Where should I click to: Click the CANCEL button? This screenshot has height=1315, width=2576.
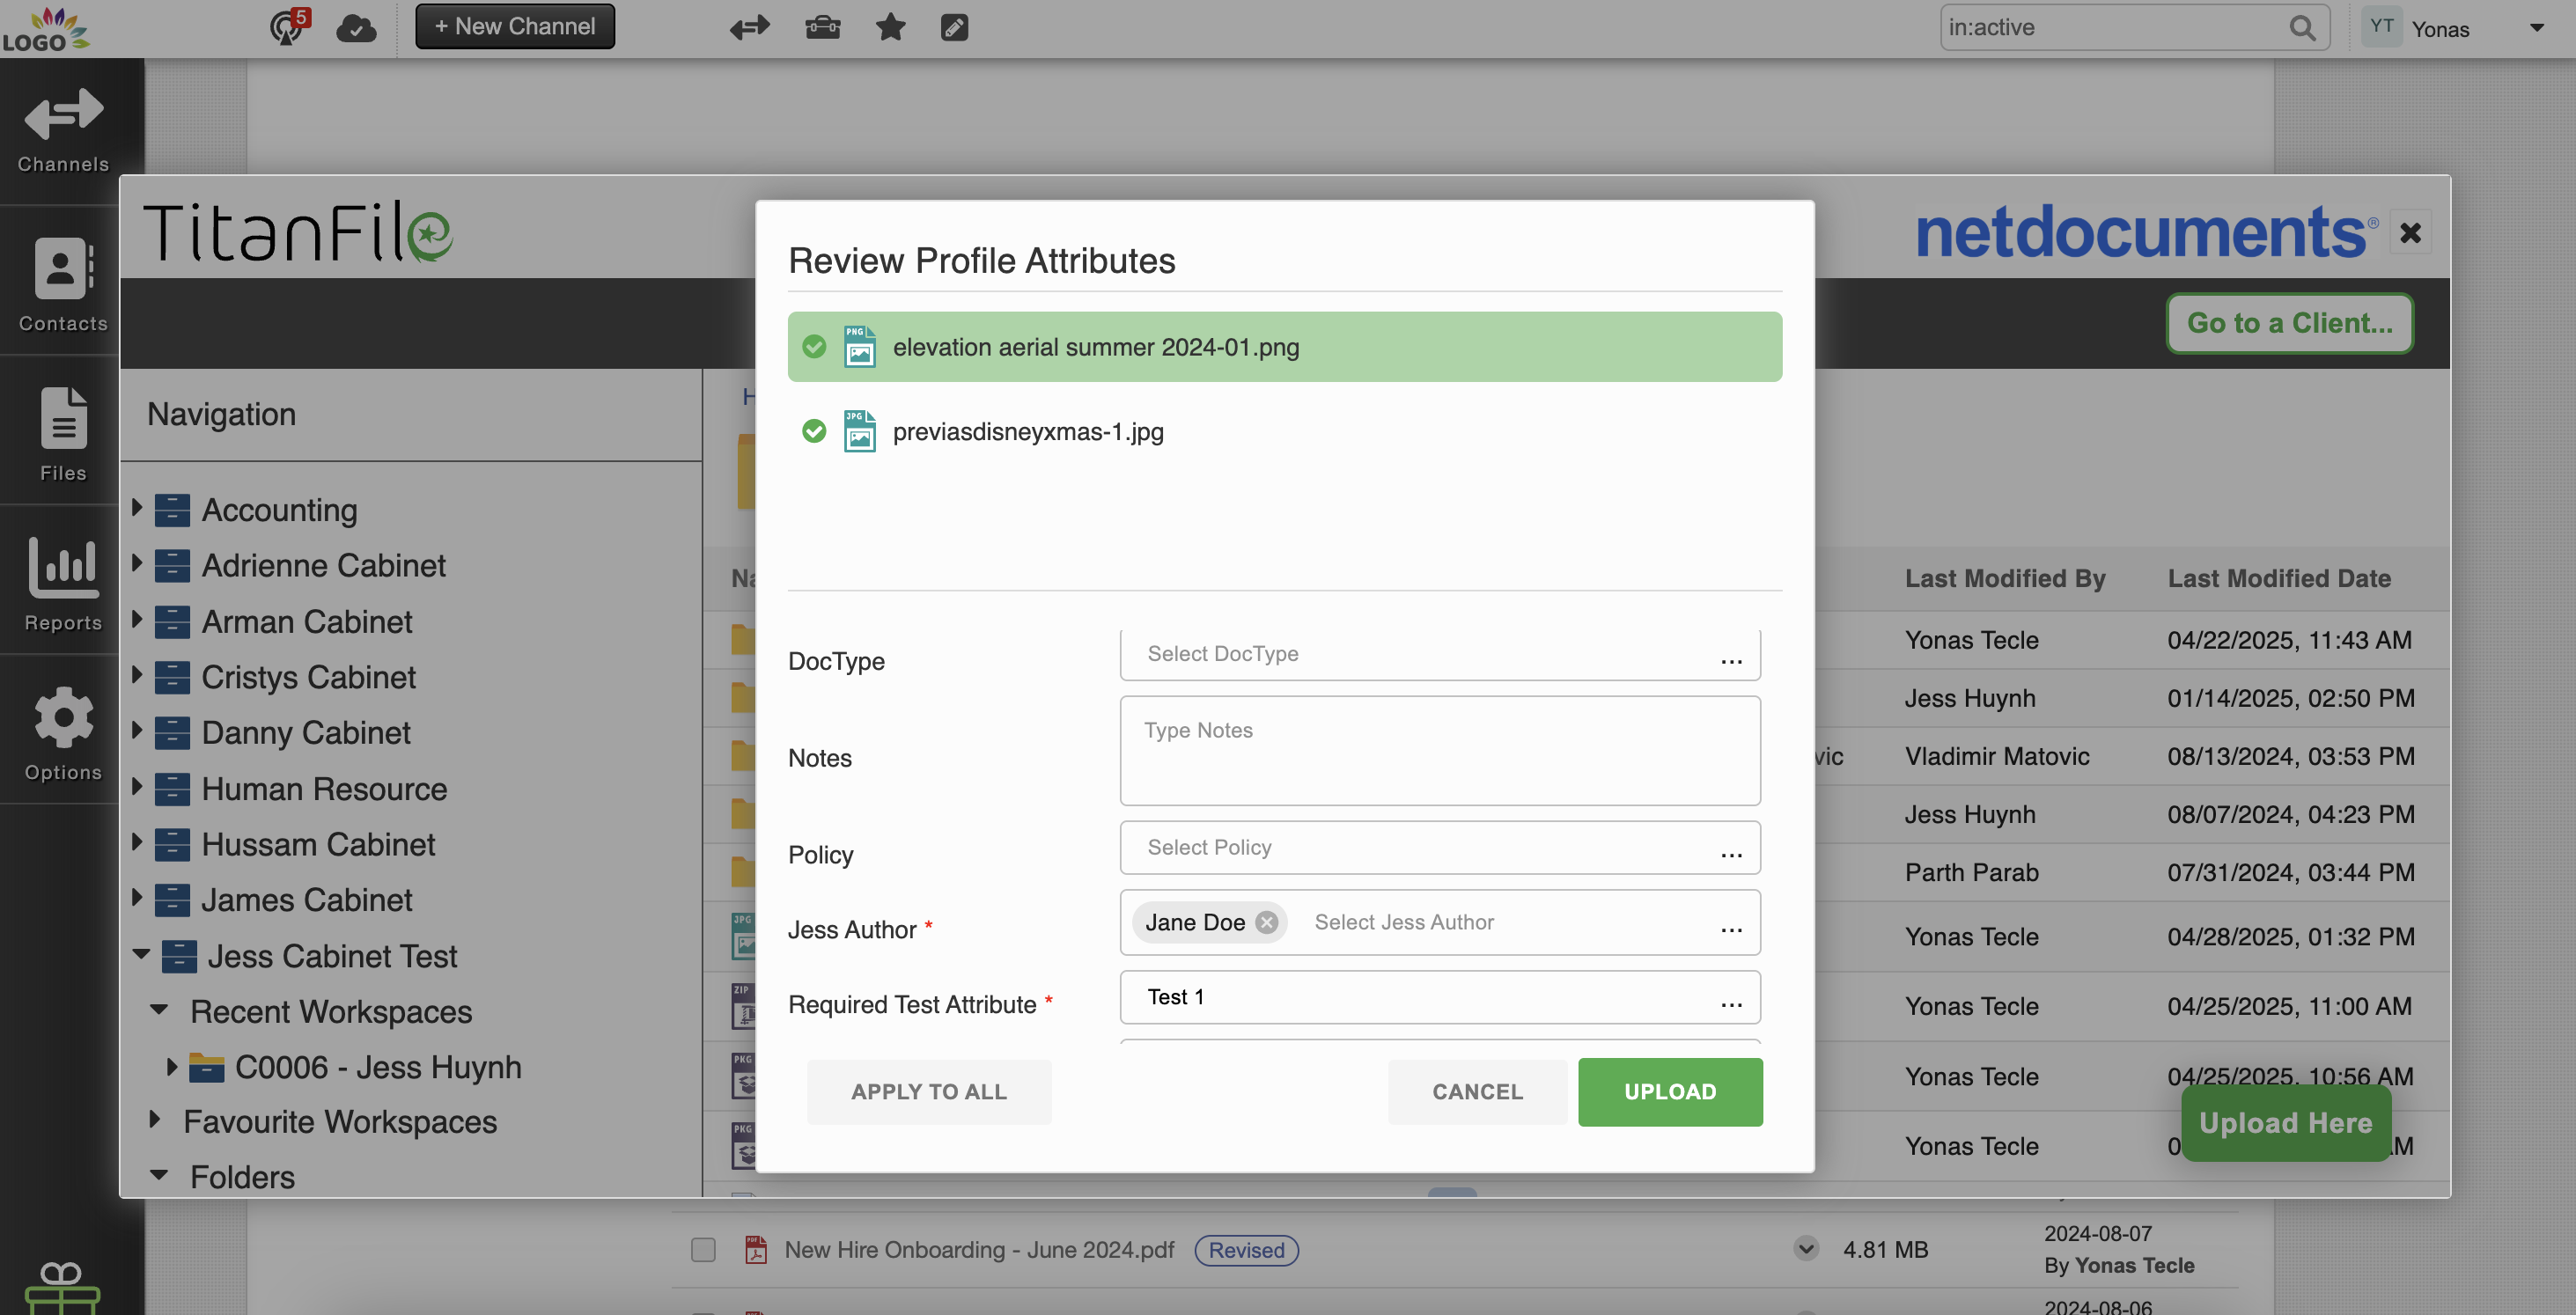1477,1092
